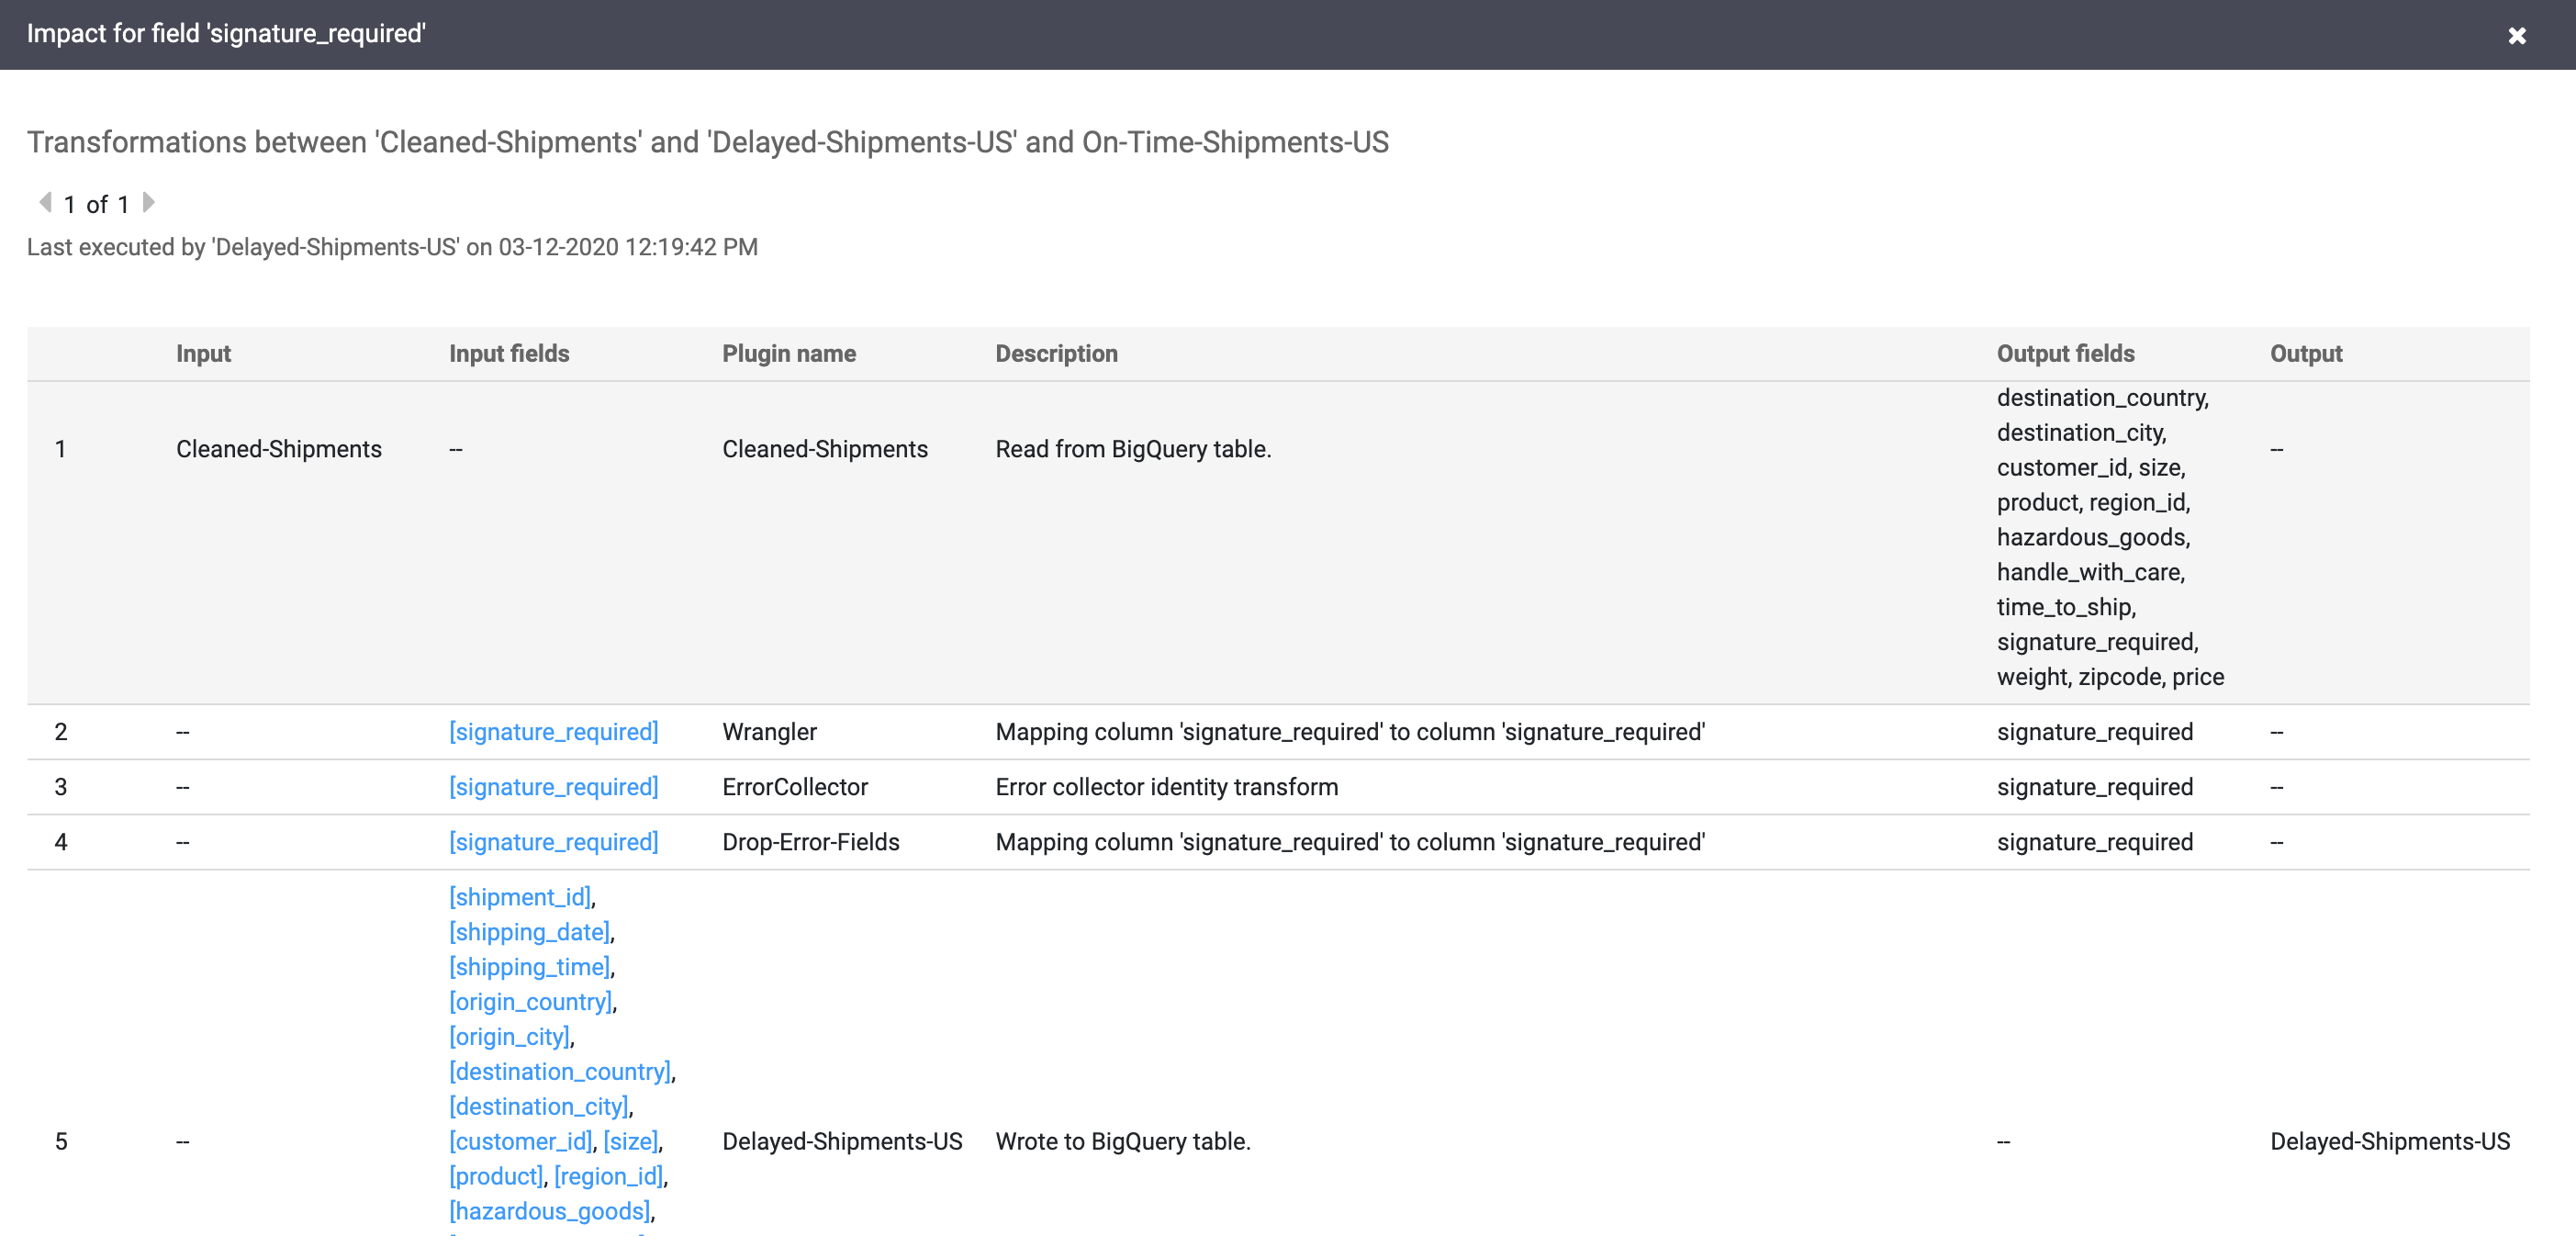2576x1236 pixels.
Task: Click the customer_id field link
Action: 520,1142
